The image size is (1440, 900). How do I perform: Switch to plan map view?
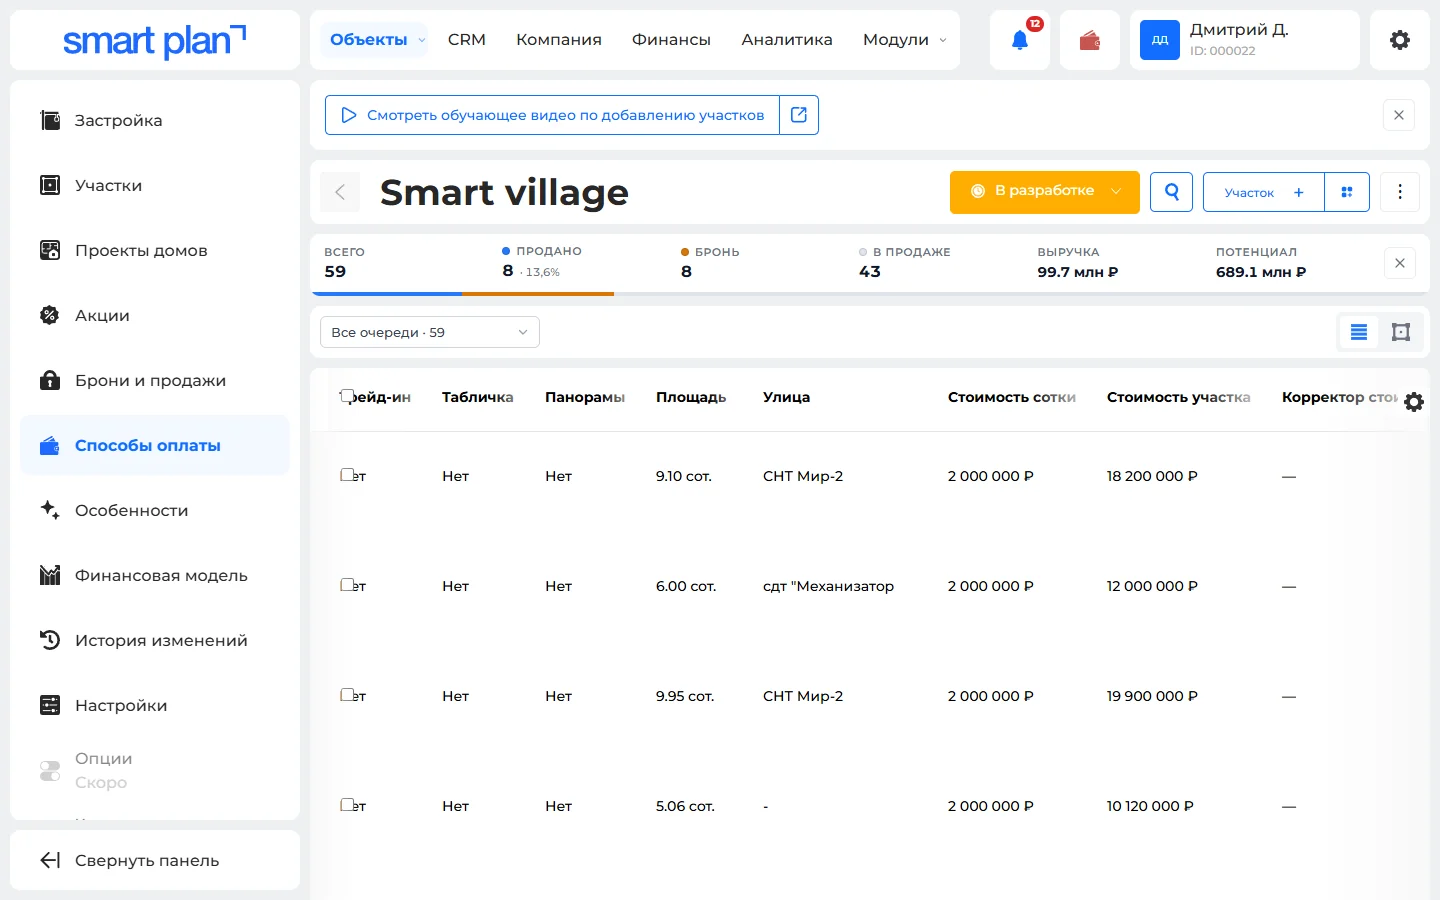(x=1401, y=332)
